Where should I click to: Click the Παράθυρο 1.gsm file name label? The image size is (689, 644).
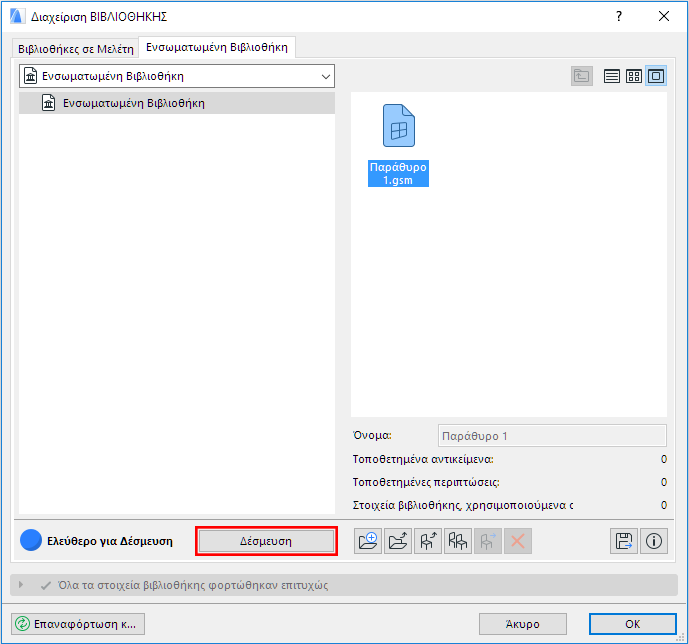tap(398, 174)
